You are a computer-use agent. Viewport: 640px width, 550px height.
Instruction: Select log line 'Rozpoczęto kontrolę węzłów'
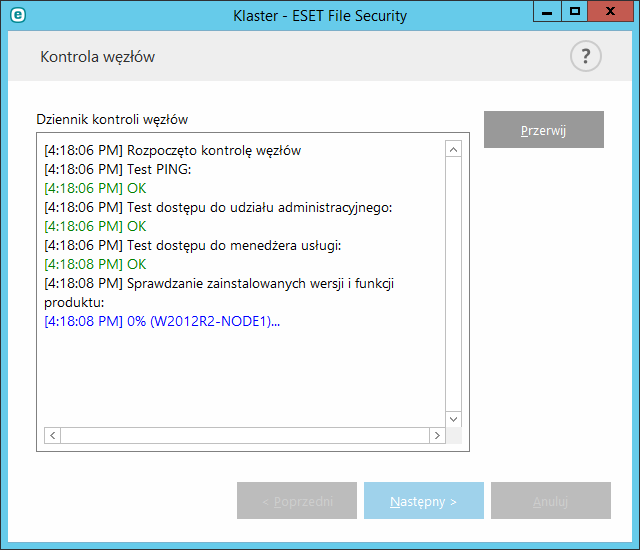[x=173, y=151]
